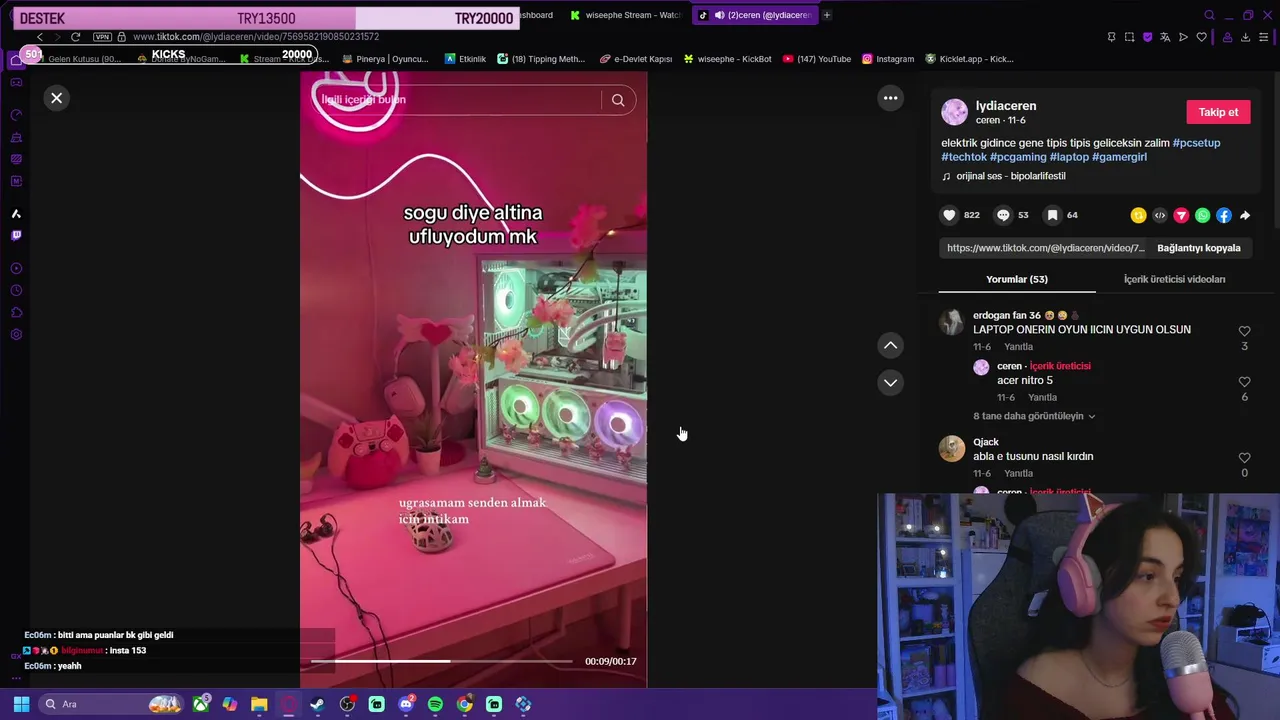The image size is (1280, 720).
Task: Click browser back arrow
Action: point(40,37)
